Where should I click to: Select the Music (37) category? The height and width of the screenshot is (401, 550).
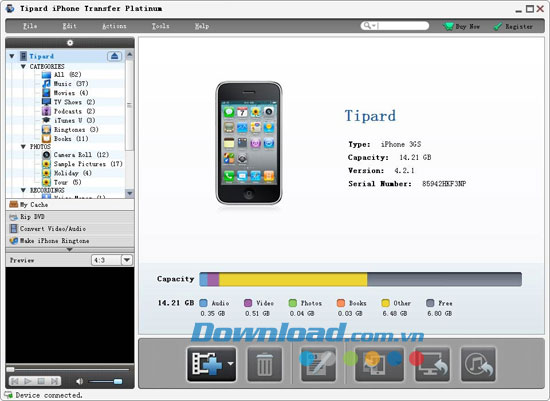pos(65,83)
